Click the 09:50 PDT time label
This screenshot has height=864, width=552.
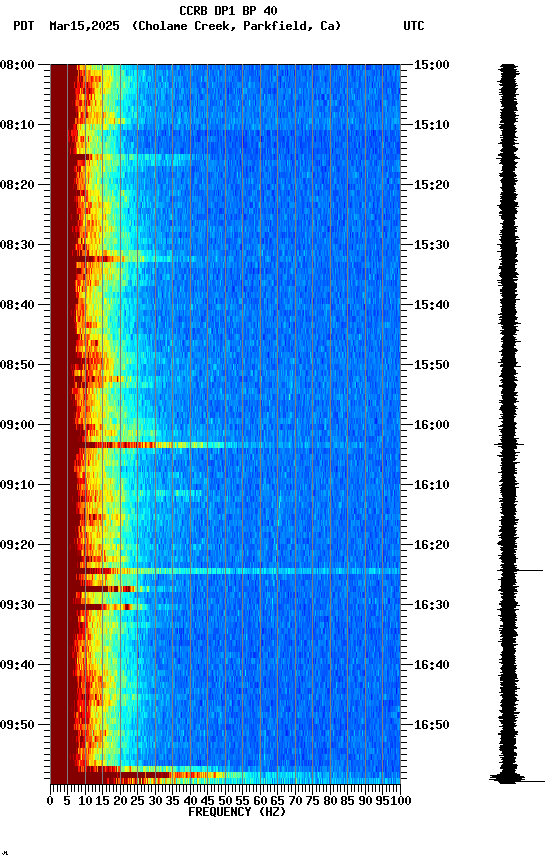pyautogui.click(x=17, y=725)
